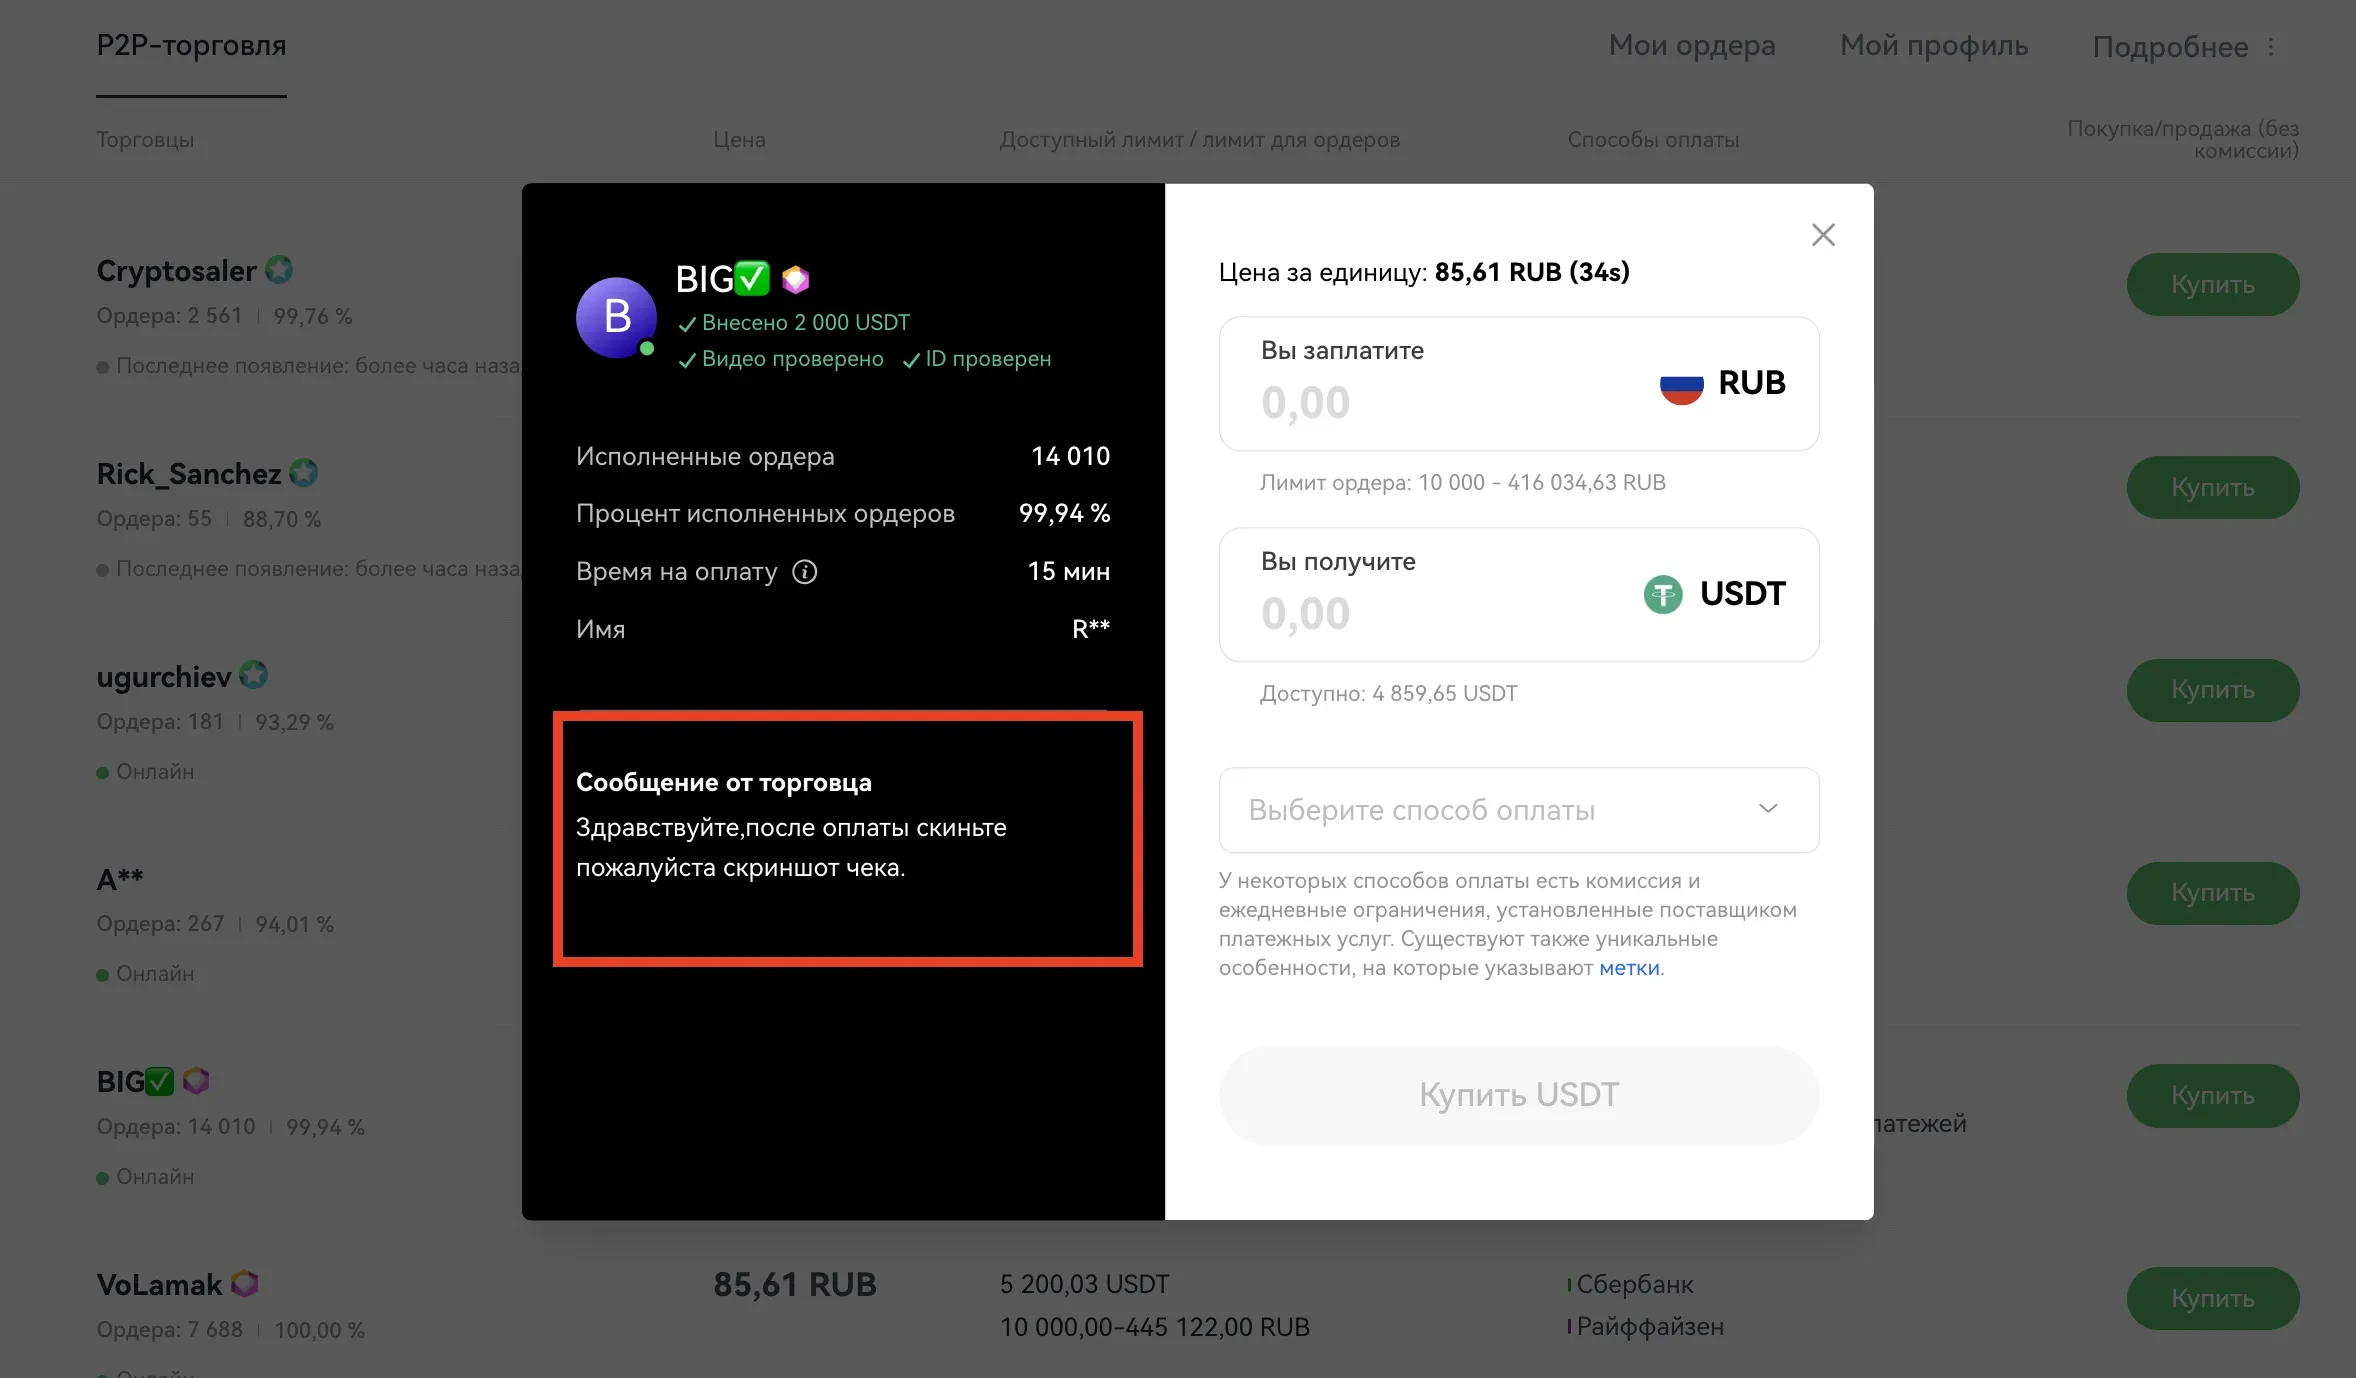
Task: Click Купить button in the VoLamak row
Action: (2212, 1298)
